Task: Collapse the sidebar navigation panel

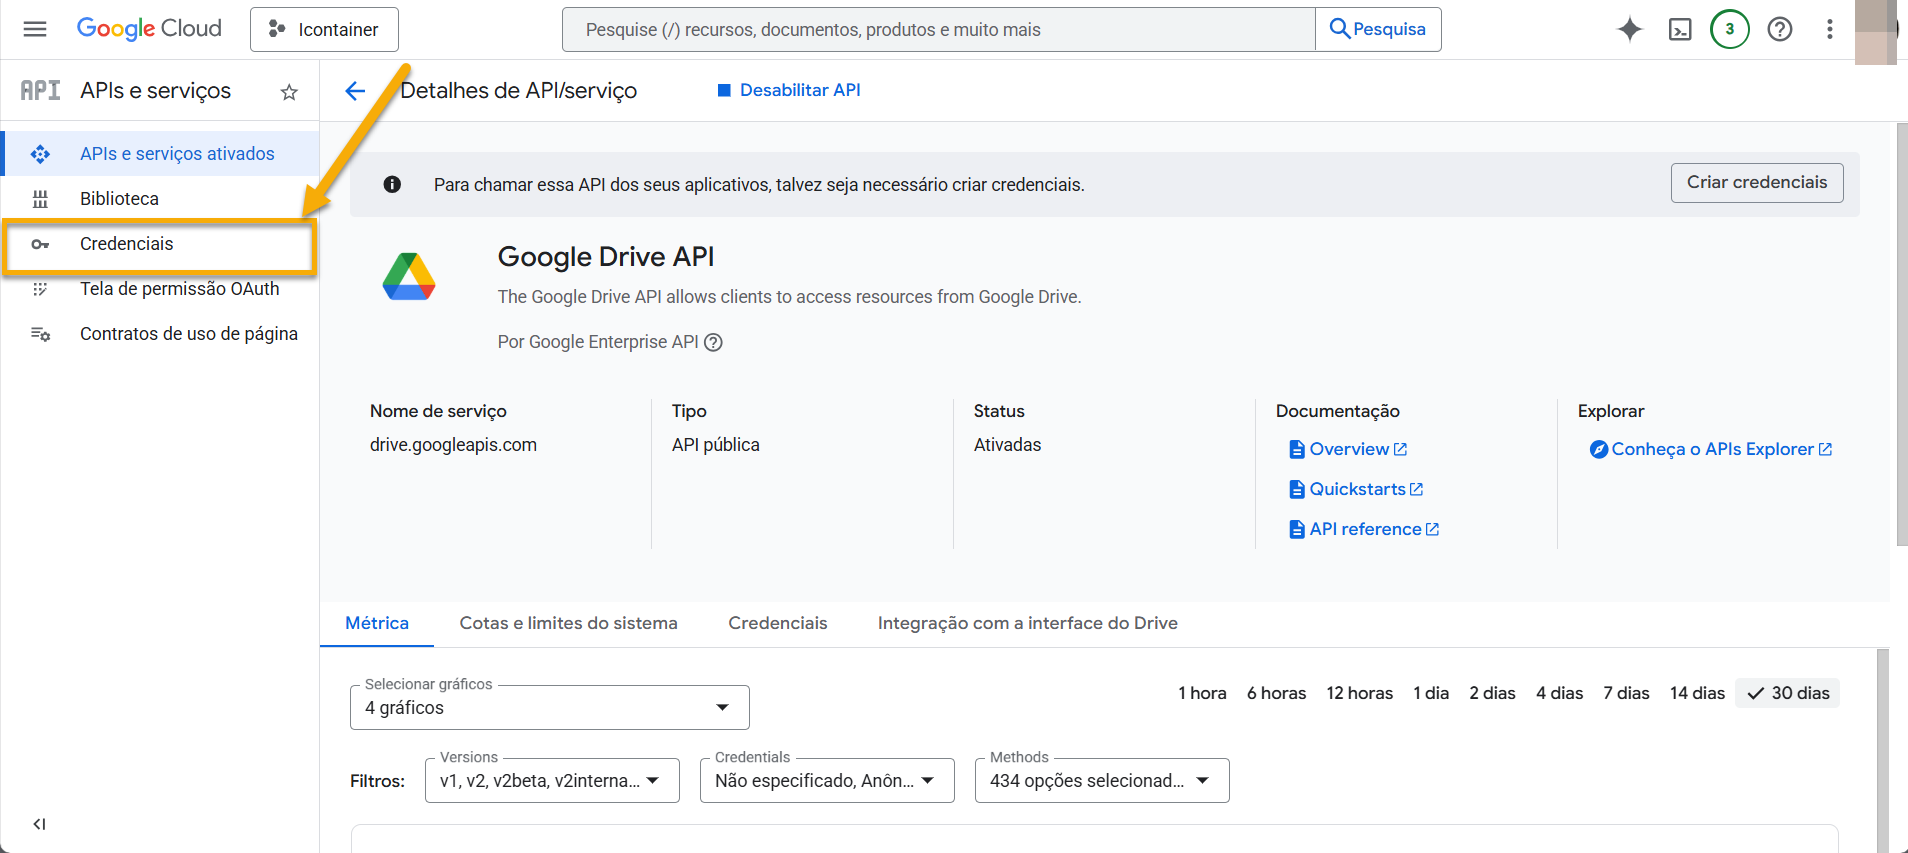Action: click(x=39, y=824)
